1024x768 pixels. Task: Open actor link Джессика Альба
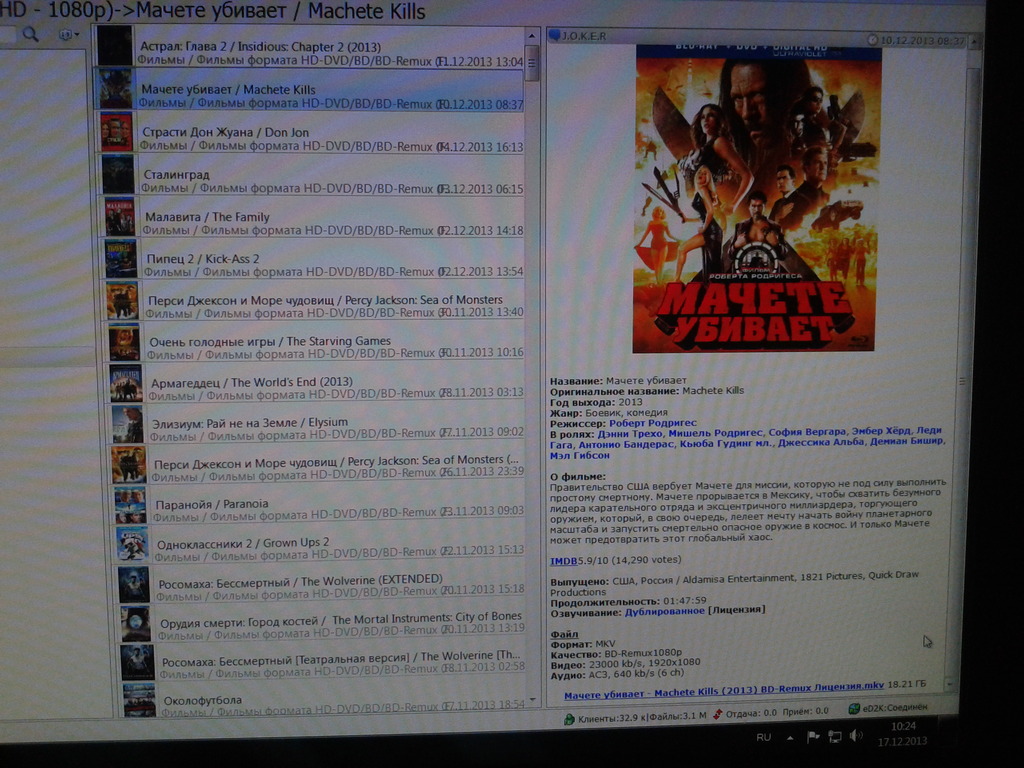tap(823, 442)
